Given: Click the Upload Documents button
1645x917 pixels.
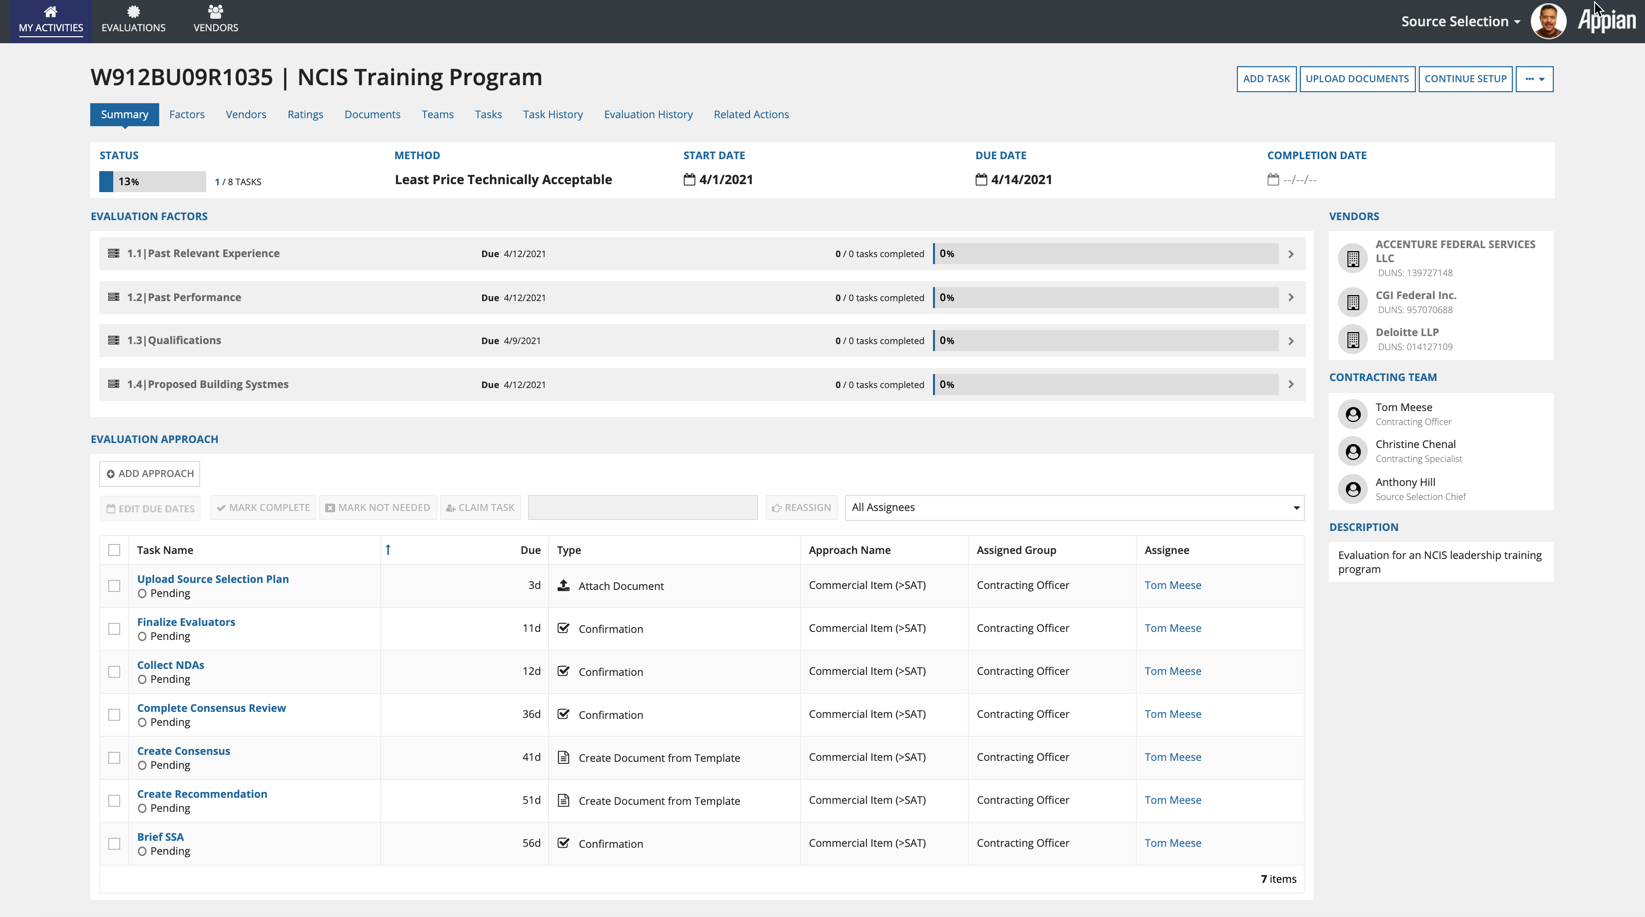Looking at the screenshot, I should pos(1357,79).
